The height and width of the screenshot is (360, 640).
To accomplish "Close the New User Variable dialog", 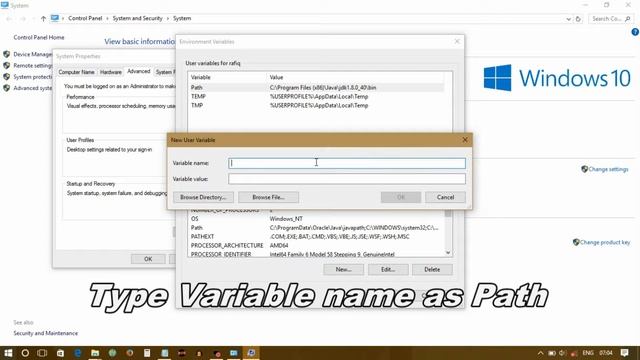I will (x=465, y=140).
